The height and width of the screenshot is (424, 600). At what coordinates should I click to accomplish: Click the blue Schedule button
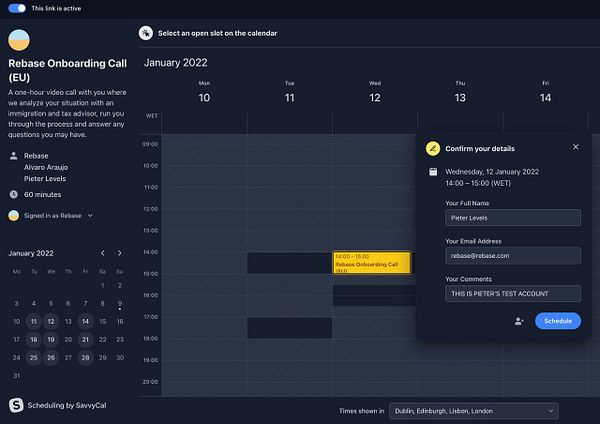point(558,321)
